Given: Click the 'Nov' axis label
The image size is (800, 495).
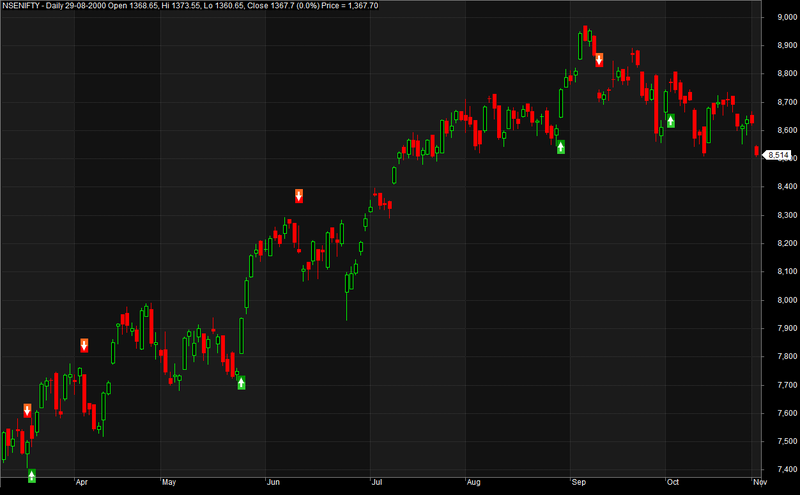Looking at the screenshot, I should point(760,482).
